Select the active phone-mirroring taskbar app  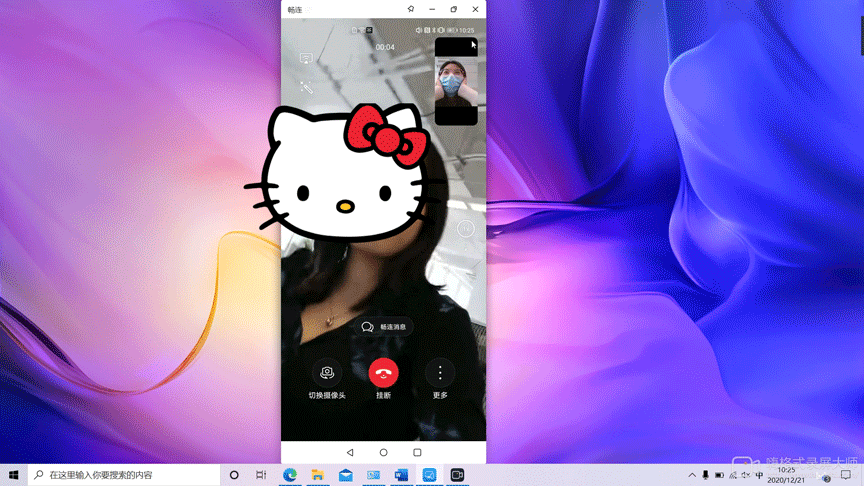(x=429, y=474)
